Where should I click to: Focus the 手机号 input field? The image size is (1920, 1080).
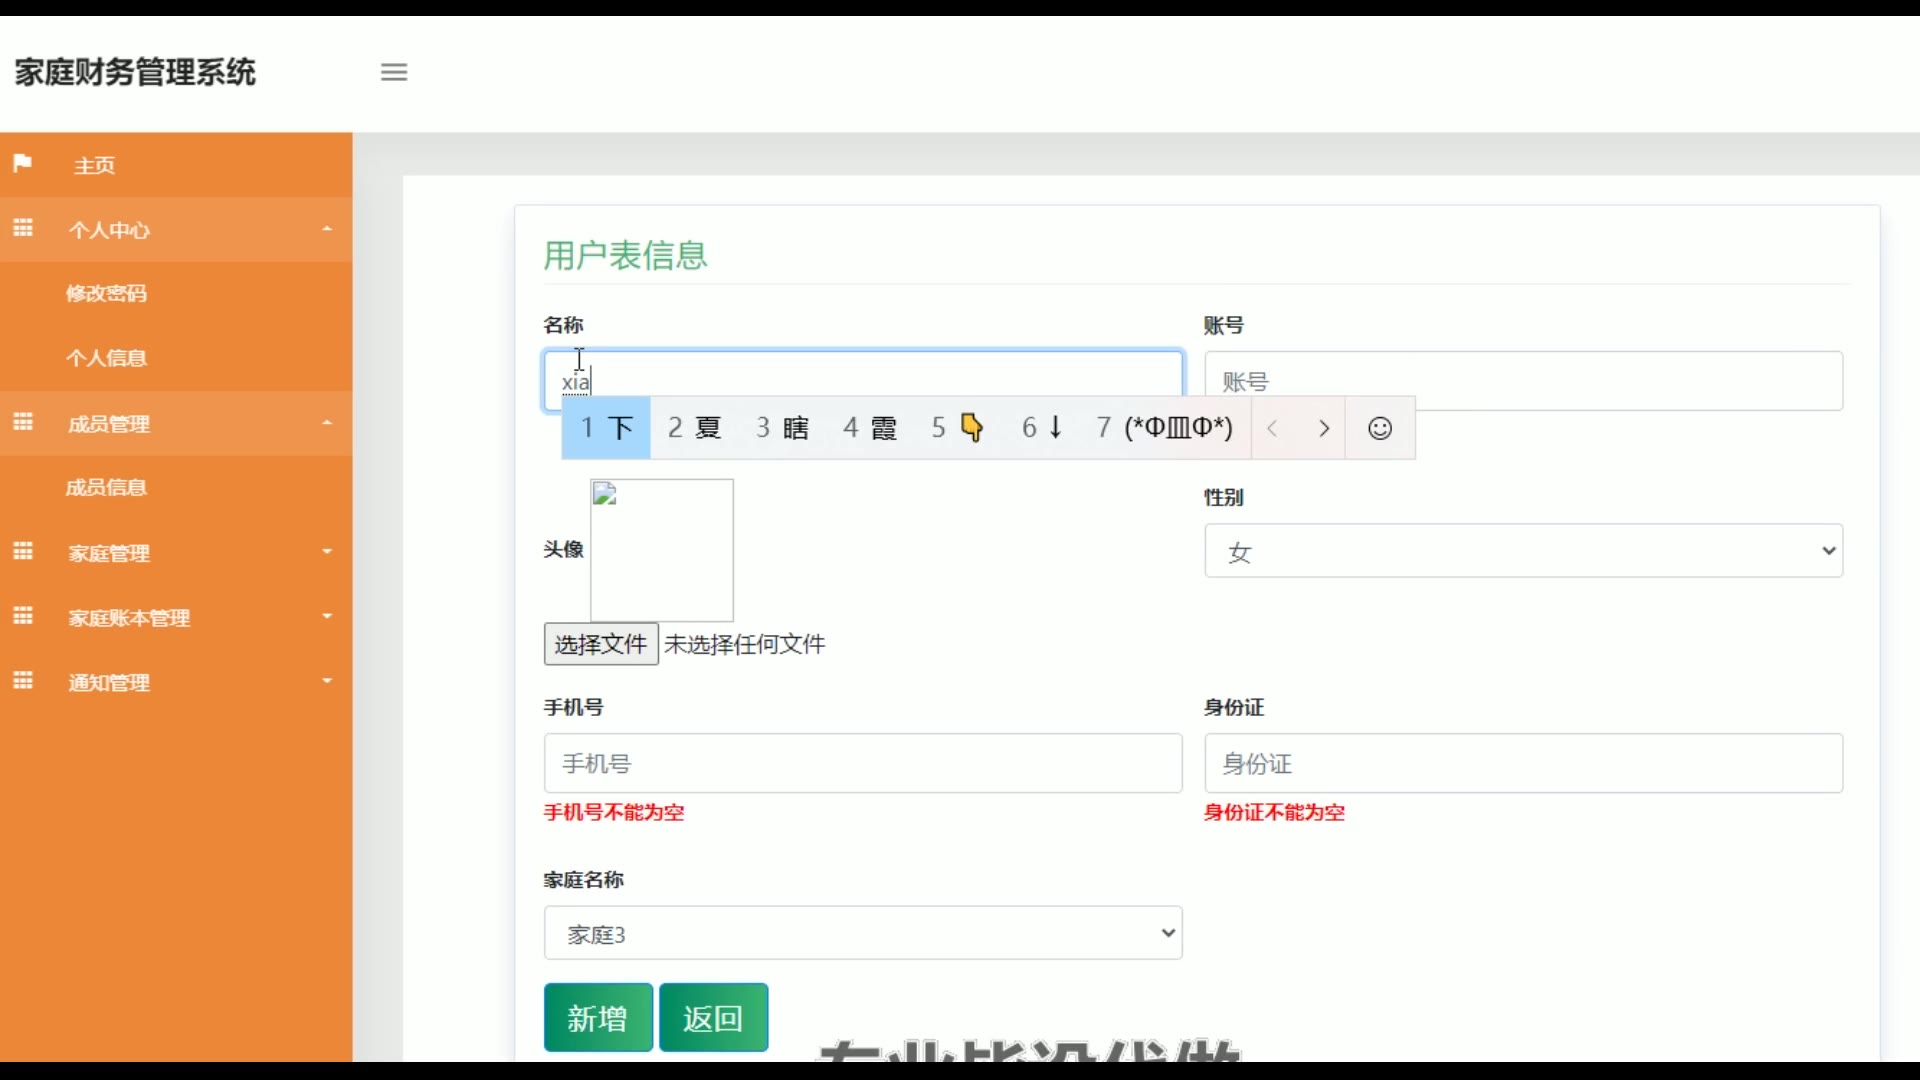pos(863,763)
